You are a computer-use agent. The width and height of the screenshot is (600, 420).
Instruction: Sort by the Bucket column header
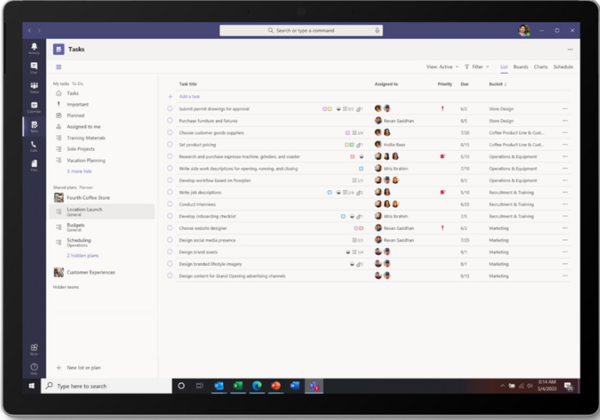point(497,84)
